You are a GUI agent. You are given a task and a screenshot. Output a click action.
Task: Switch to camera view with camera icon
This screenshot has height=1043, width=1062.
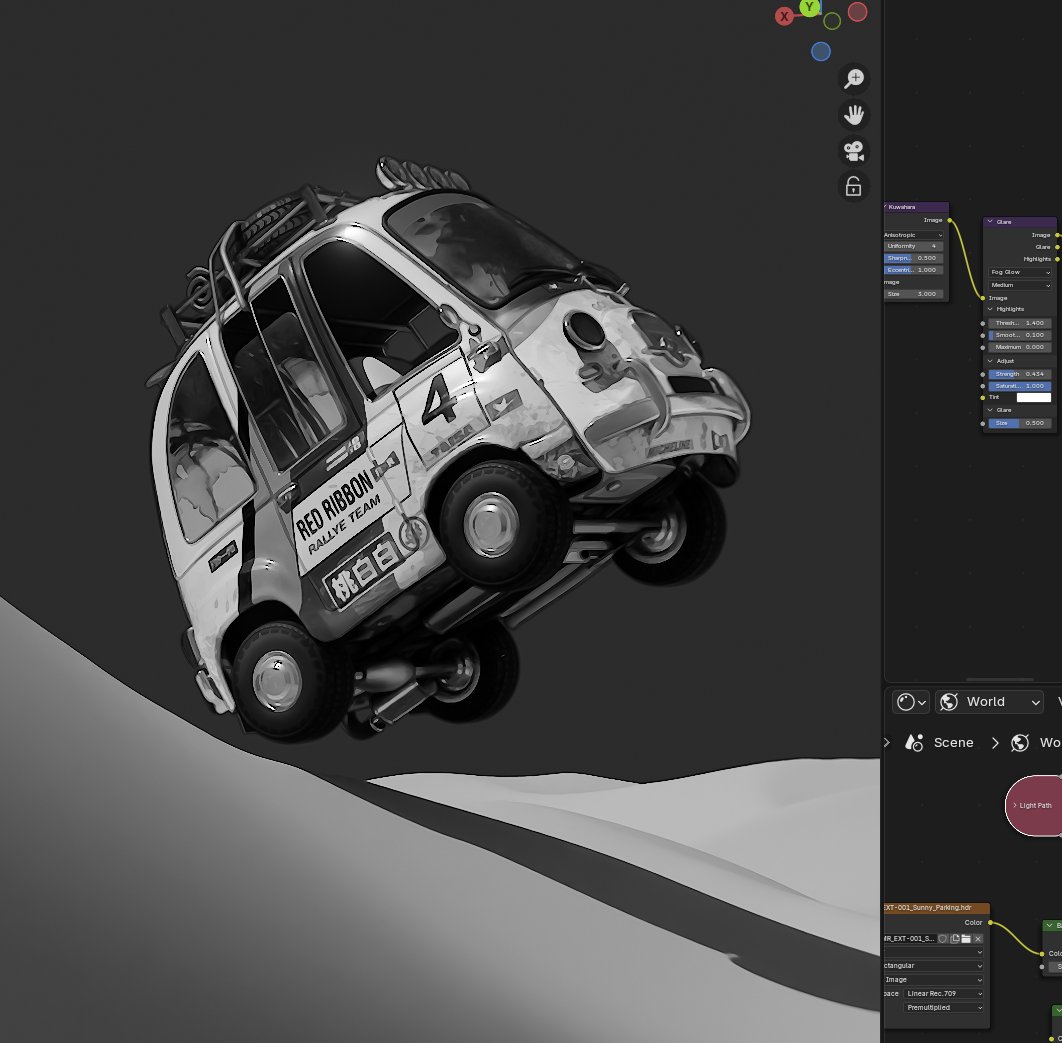pyautogui.click(x=854, y=150)
